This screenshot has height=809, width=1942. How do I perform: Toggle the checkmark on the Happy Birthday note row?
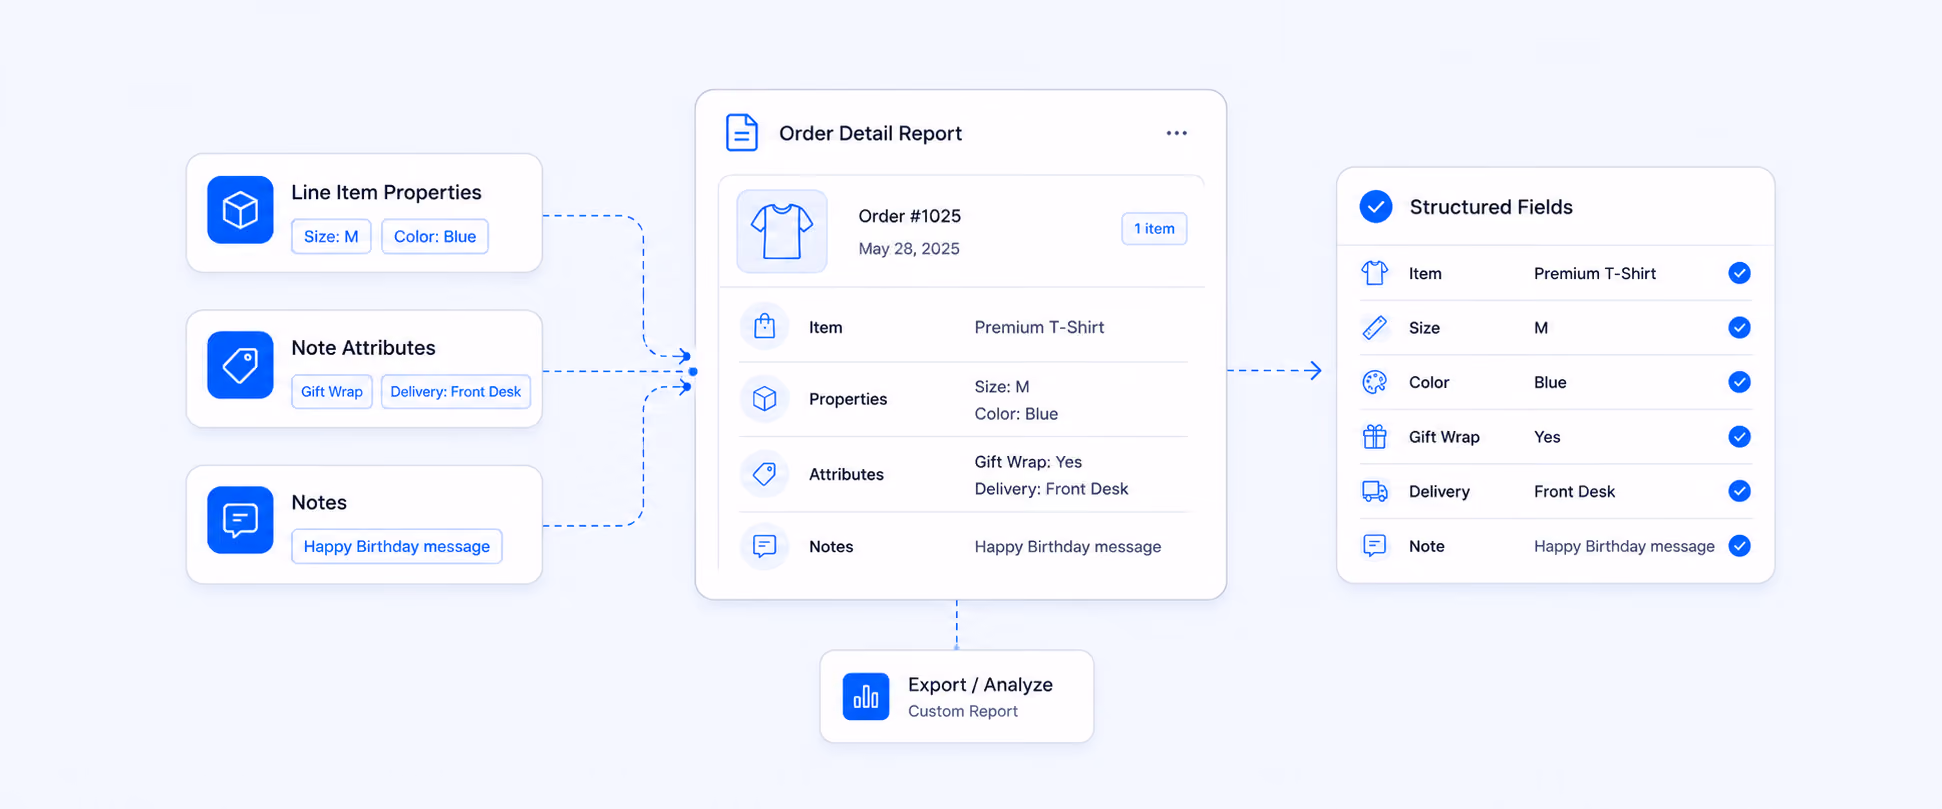pos(1739,545)
